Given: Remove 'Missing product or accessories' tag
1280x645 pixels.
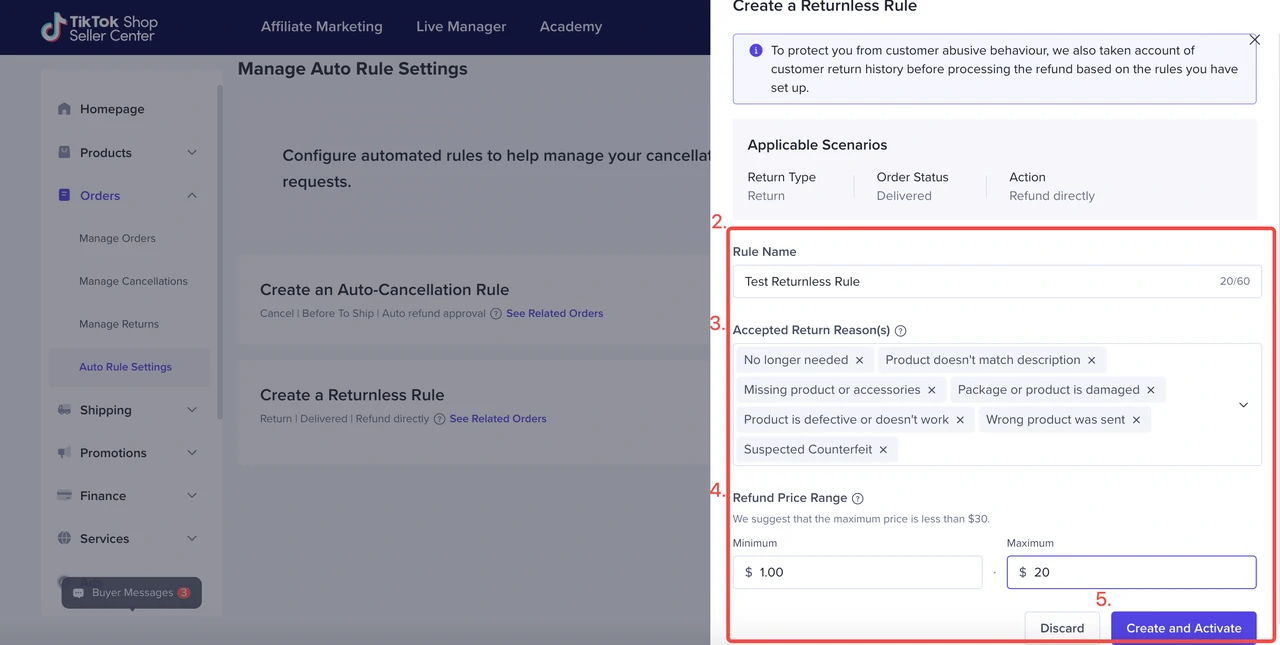Looking at the screenshot, I should coord(931,390).
